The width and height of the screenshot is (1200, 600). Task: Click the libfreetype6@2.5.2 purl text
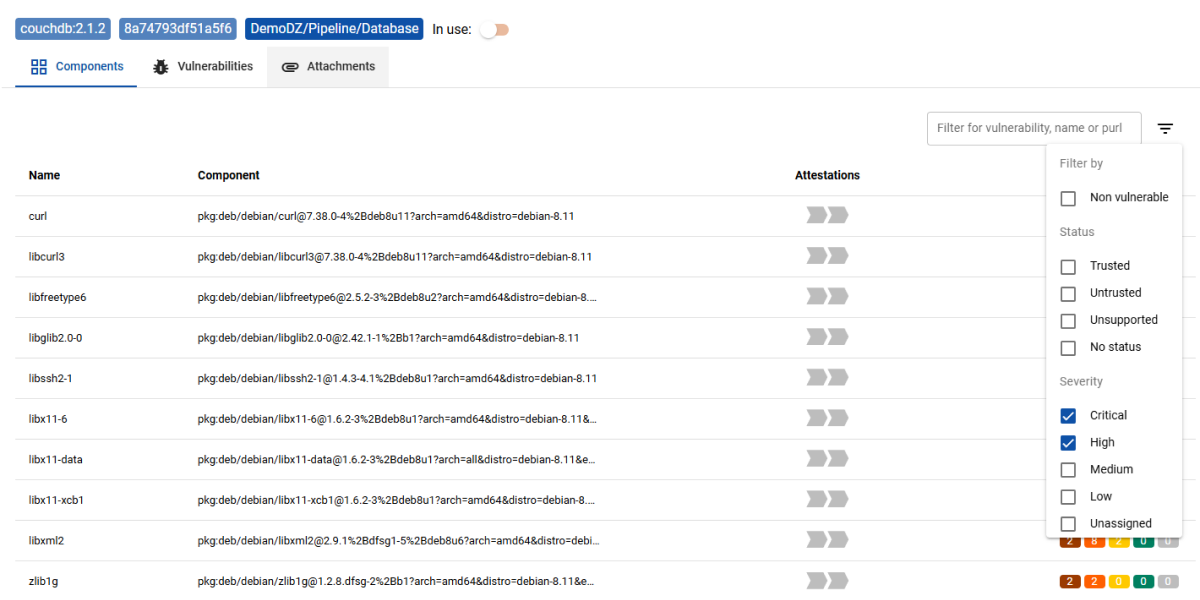398,297
